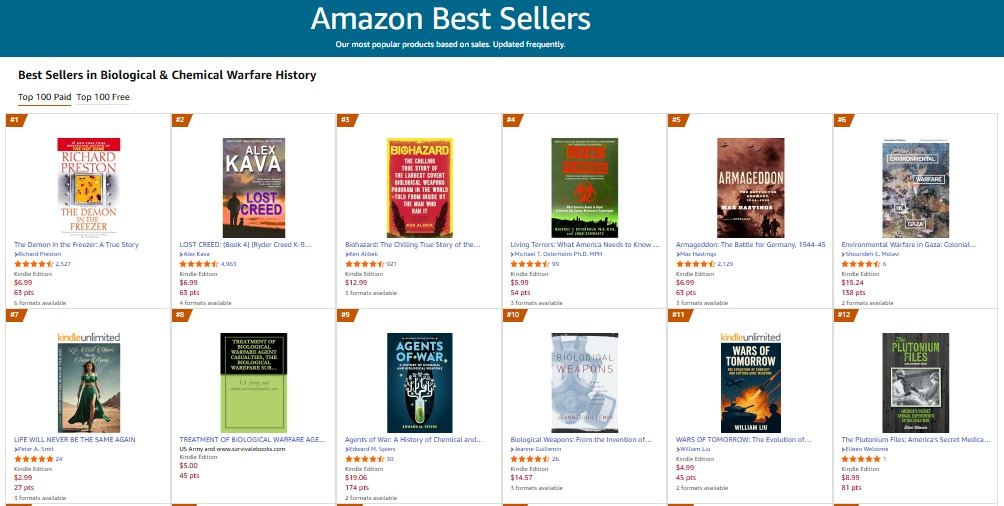Click Wars of Tomorrow book cover
Screen dimensions: 1004x506
tap(750, 382)
